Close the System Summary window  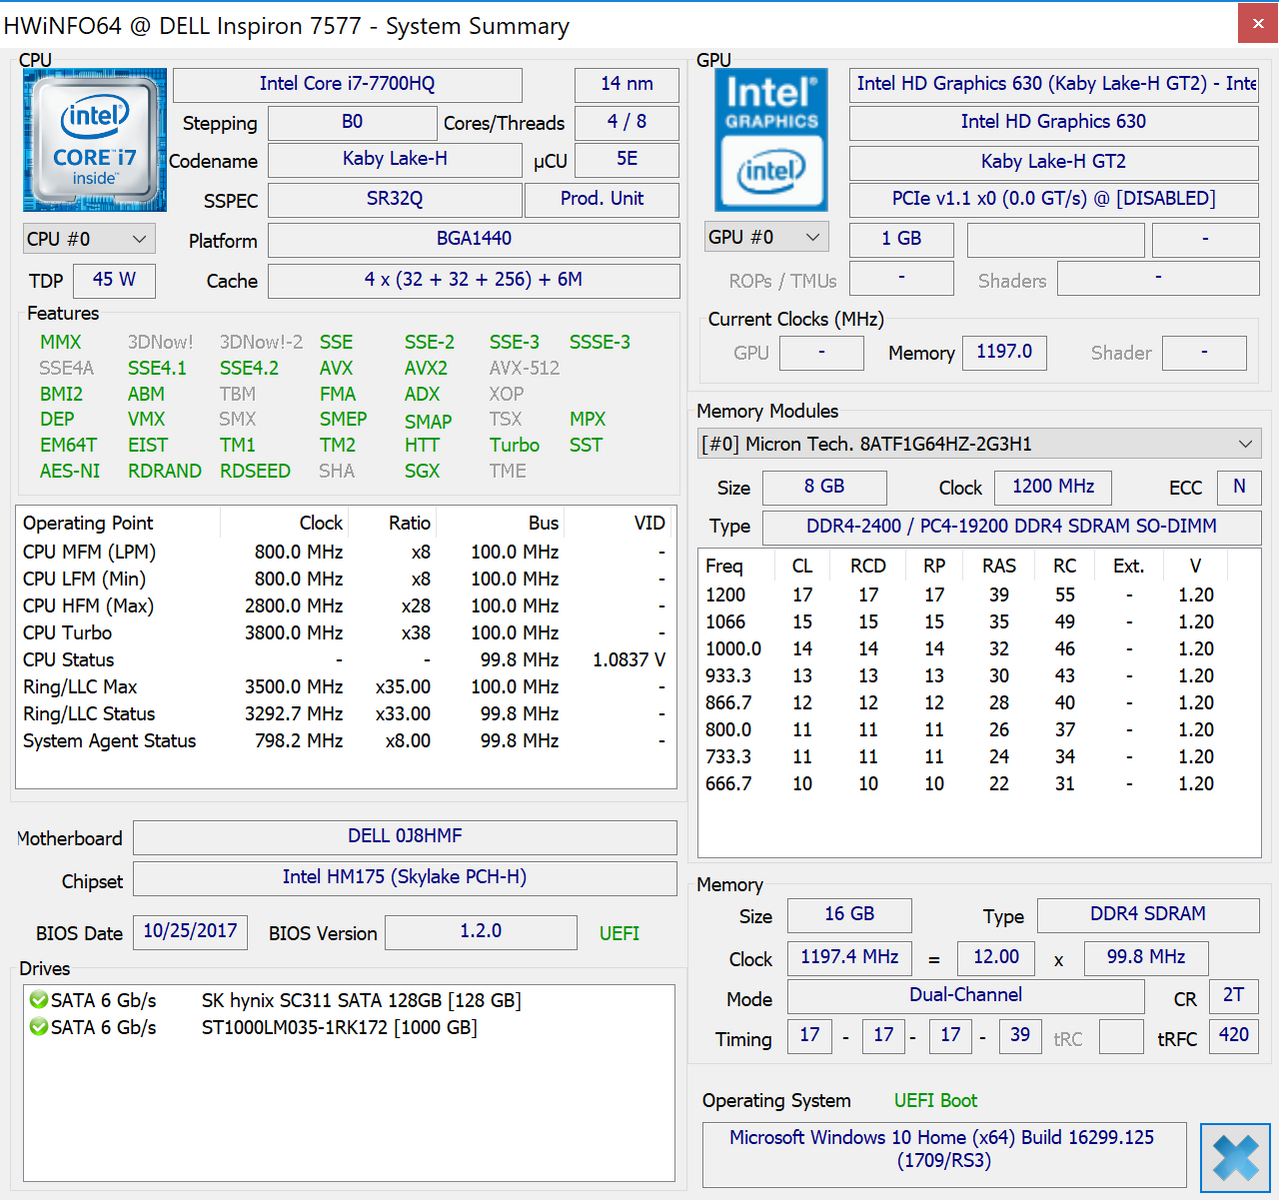pyautogui.click(x=1258, y=24)
